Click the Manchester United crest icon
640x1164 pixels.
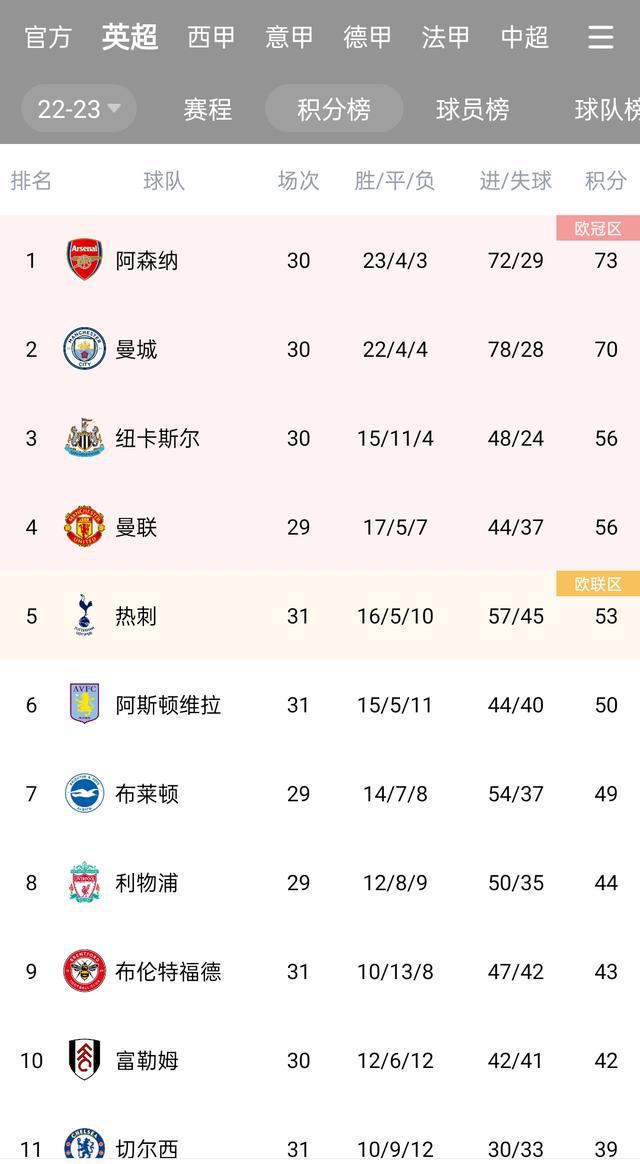(85, 527)
